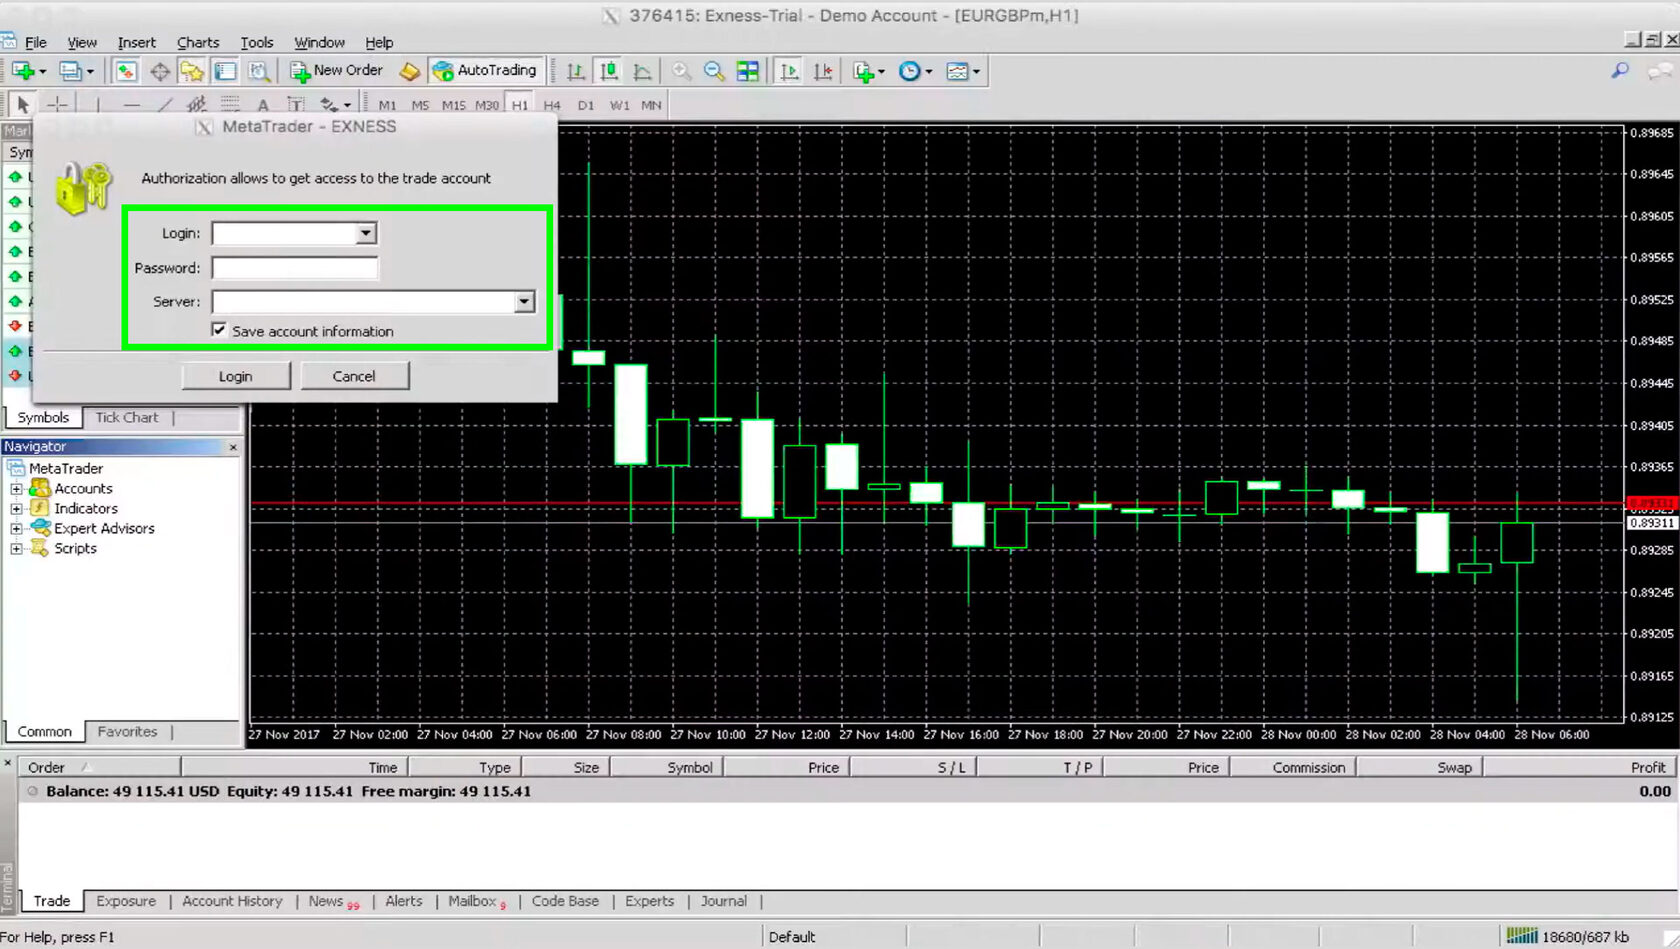Toggle the AutoTrading button
The image size is (1680, 949).
coord(486,71)
